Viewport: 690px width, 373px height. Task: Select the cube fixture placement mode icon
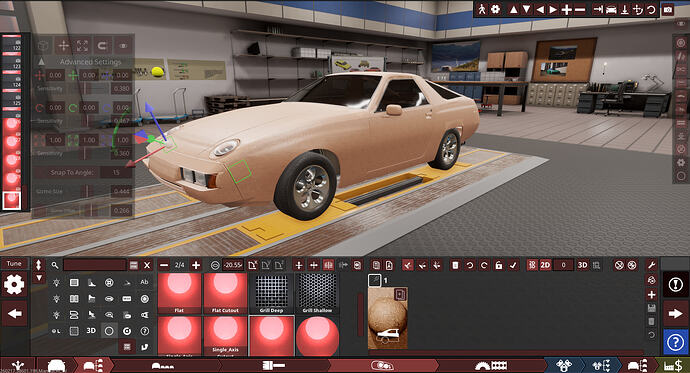click(43, 45)
